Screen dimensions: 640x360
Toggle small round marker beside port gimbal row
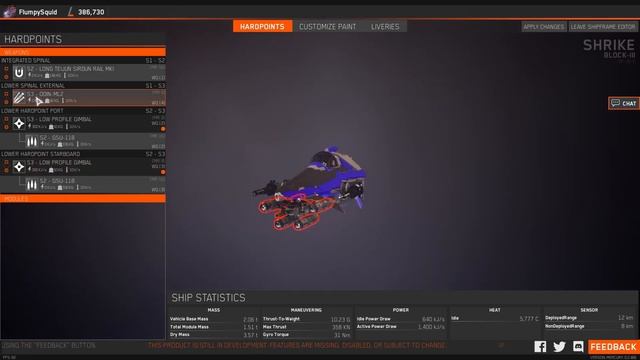6,127
